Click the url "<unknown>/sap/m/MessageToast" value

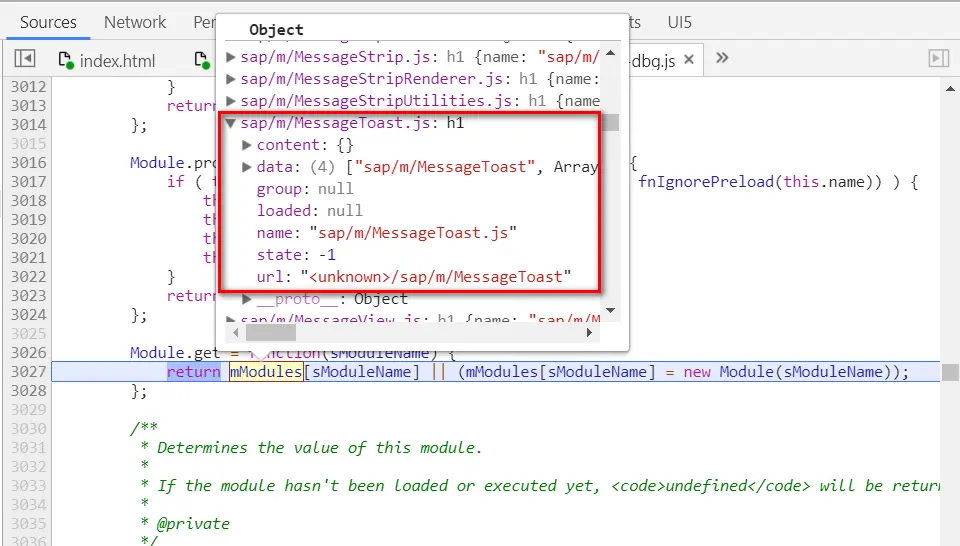click(436, 277)
